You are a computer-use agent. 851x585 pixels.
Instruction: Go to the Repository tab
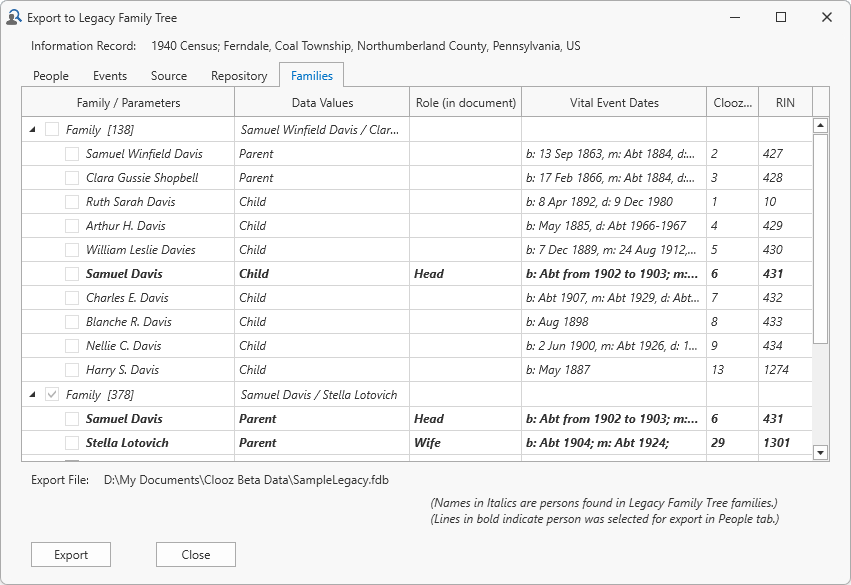pyautogui.click(x=239, y=76)
